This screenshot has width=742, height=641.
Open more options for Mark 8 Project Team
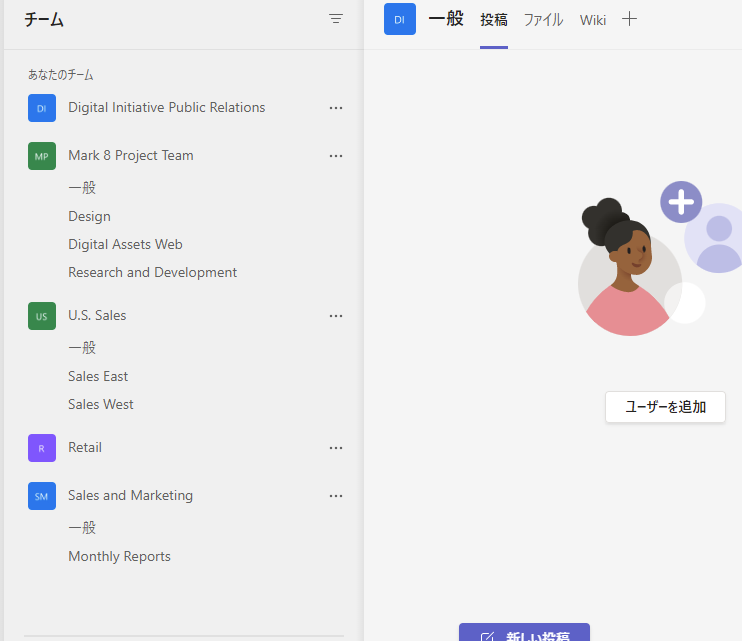336,156
